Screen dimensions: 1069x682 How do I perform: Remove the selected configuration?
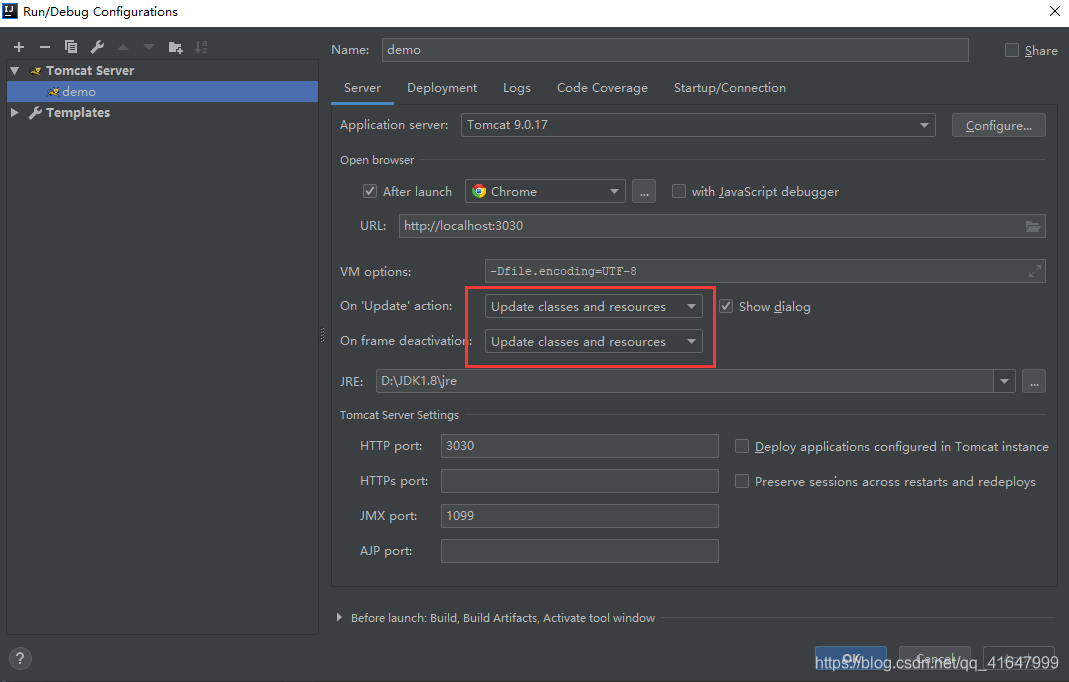coord(44,46)
